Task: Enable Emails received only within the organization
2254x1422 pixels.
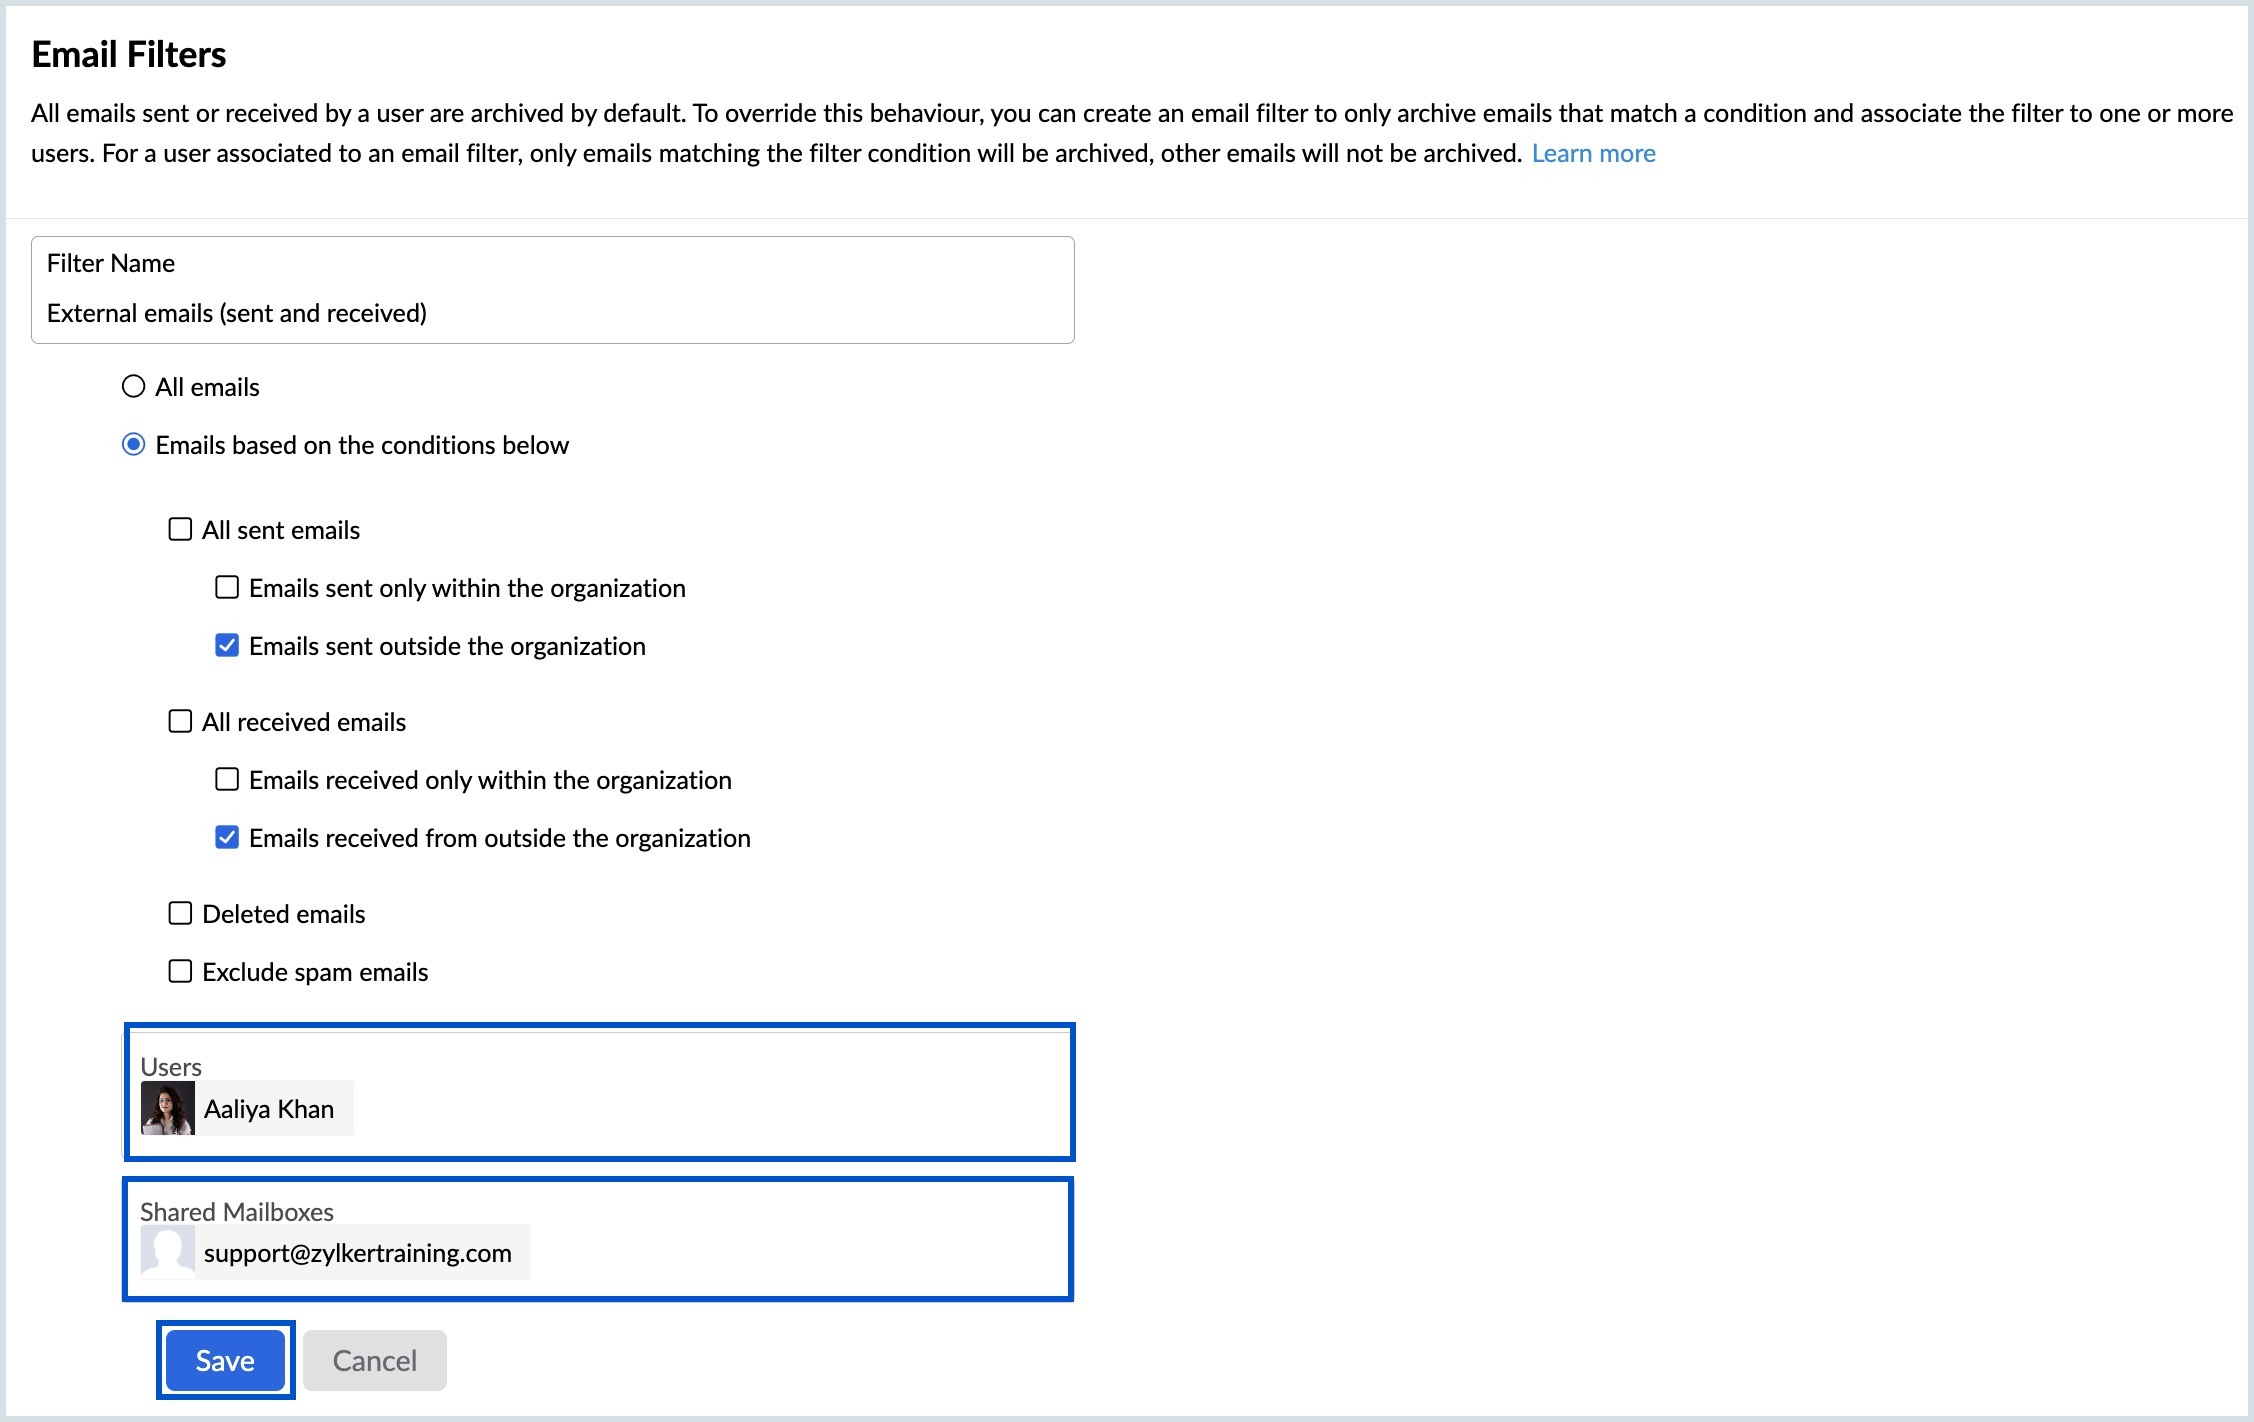Action: point(227,779)
